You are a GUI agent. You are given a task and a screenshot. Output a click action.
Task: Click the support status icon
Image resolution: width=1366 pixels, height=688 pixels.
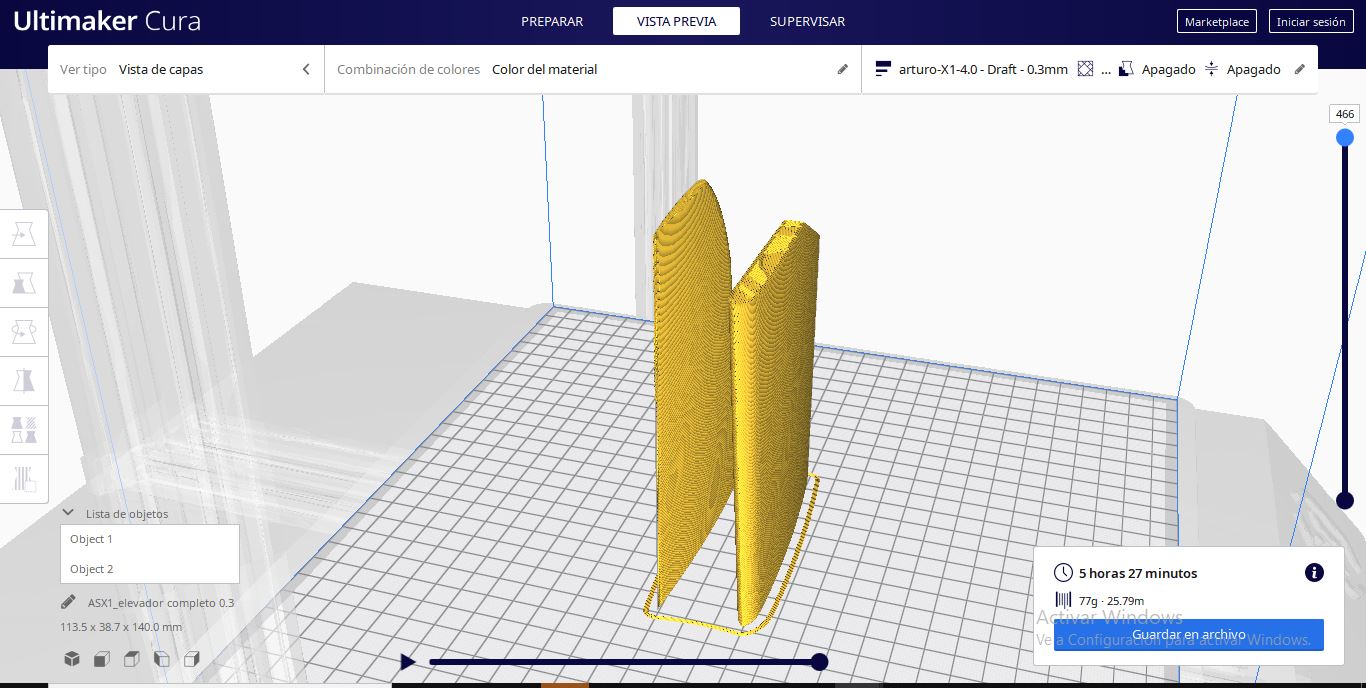point(1126,69)
